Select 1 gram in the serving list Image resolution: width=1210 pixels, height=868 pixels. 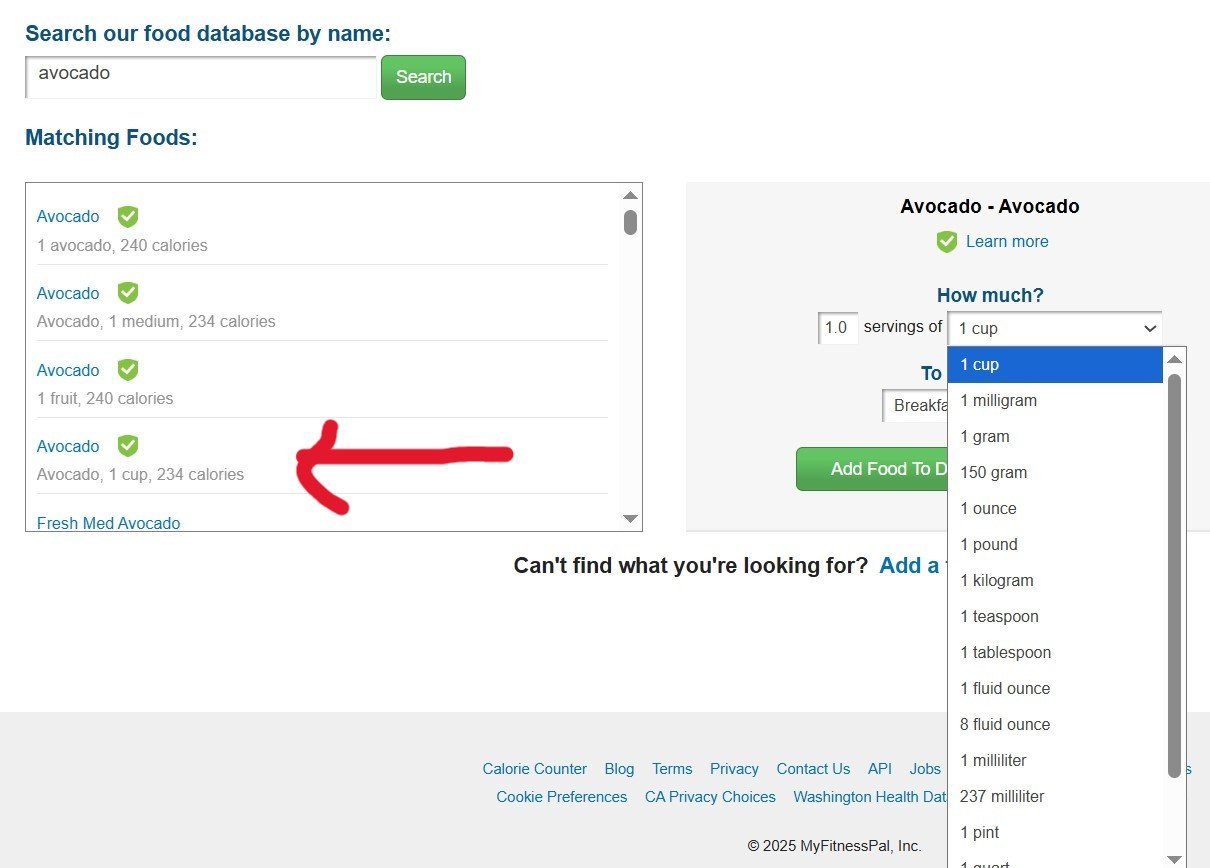tap(1055, 436)
